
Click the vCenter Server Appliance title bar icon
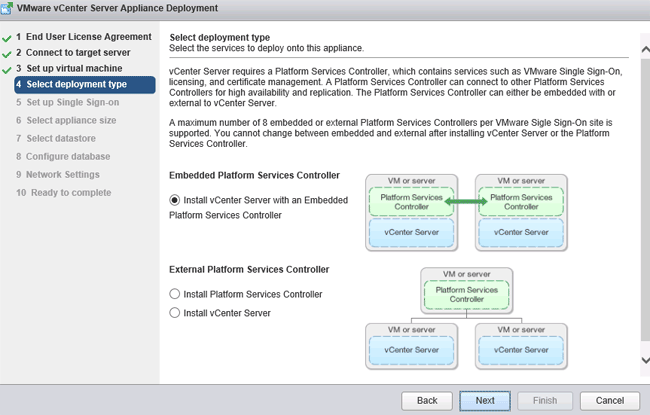pyautogui.click(x=7, y=8)
